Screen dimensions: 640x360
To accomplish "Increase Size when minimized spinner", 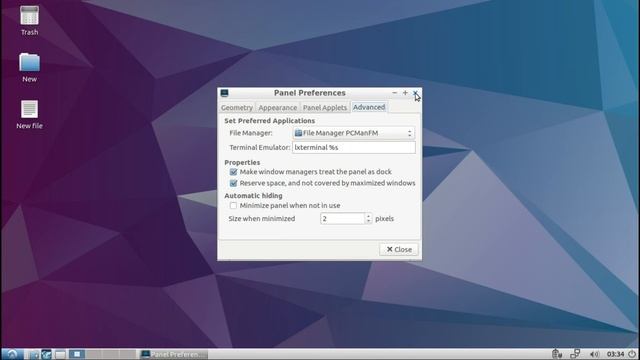I will (x=368, y=216).
